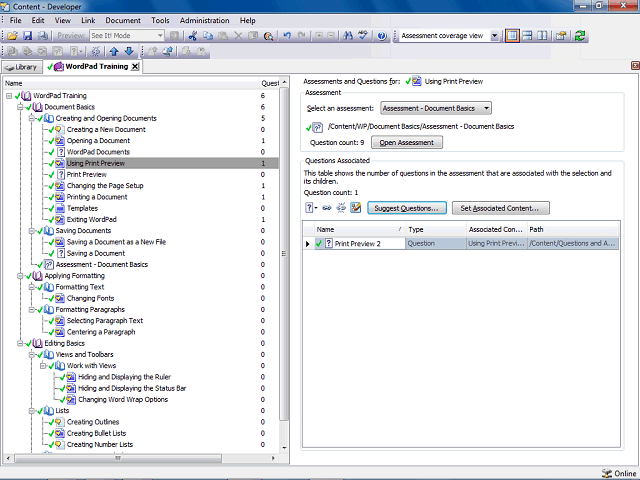Image resolution: width=640 pixels, height=480 pixels.
Task: Switch to vertical split layout view
Action: point(542,36)
